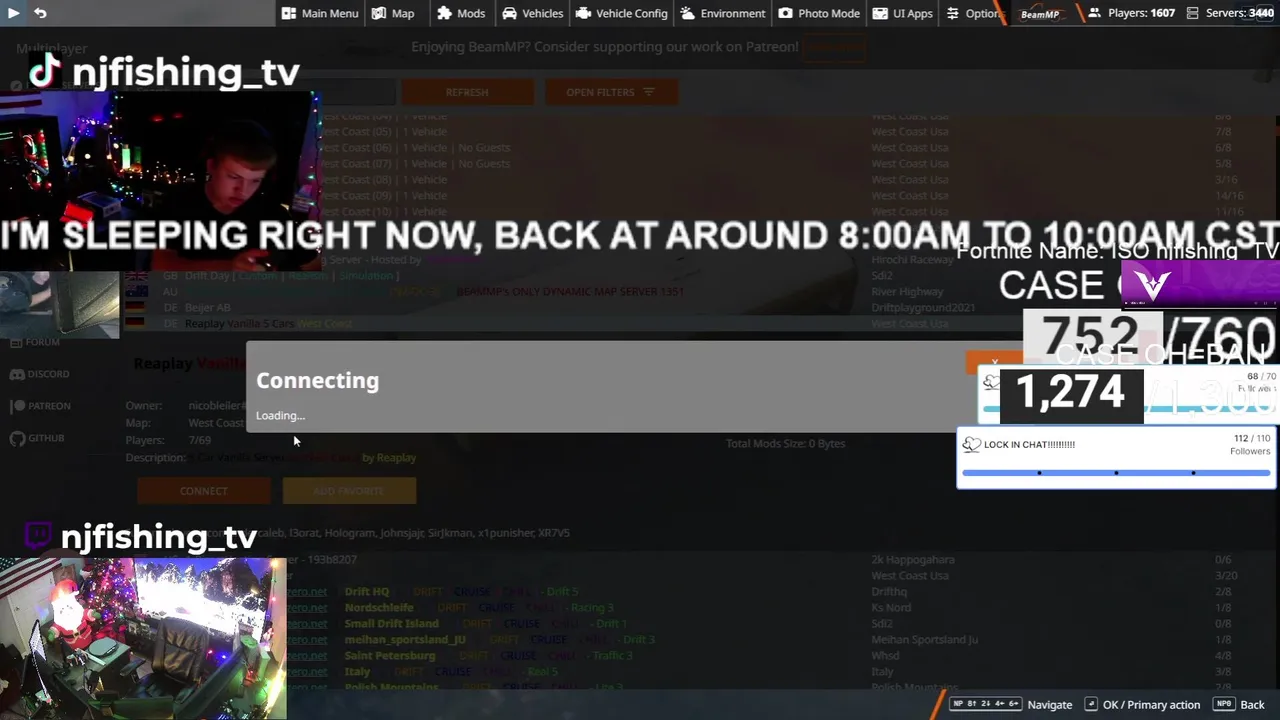Open the UI Apps menu
The width and height of the screenshot is (1280, 720).
[903, 13]
